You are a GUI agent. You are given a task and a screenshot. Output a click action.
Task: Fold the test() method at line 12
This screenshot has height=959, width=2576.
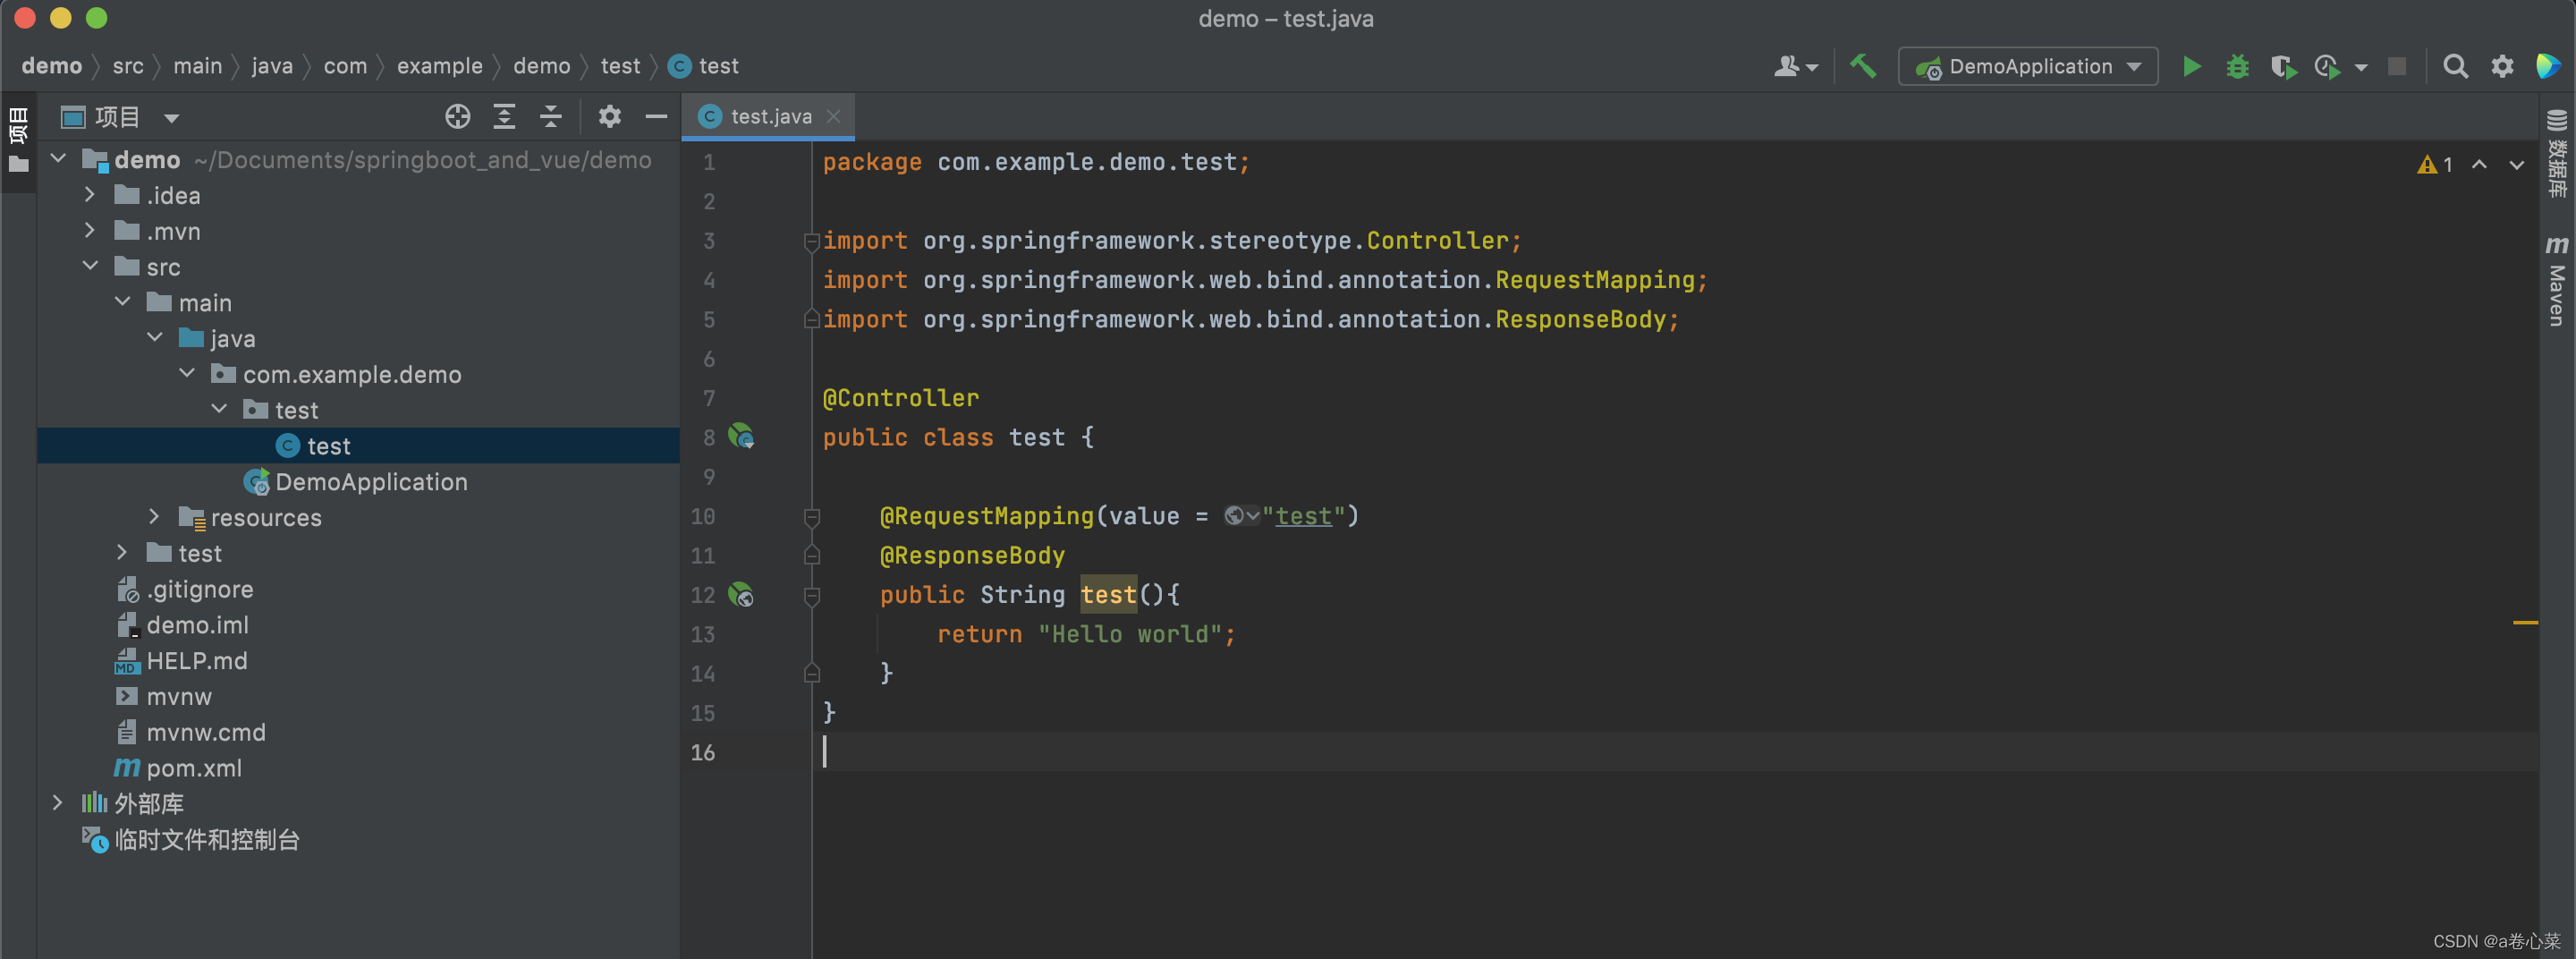tap(812, 595)
